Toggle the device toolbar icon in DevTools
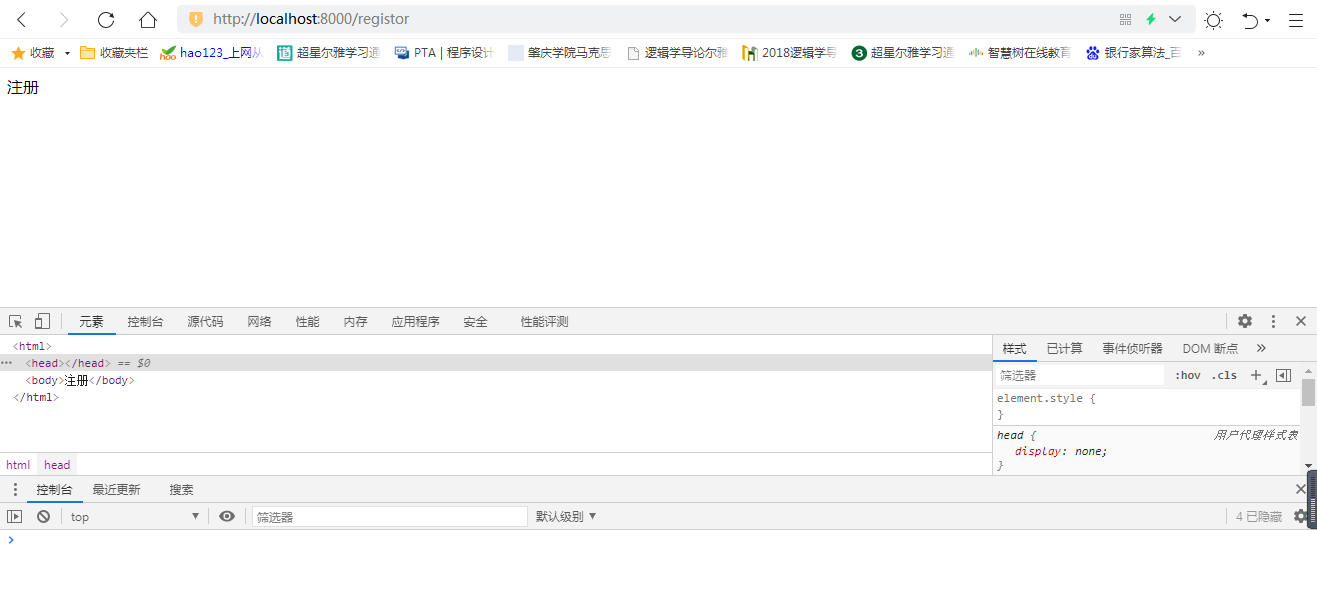 pyautogui.click(x=42, y=321)
